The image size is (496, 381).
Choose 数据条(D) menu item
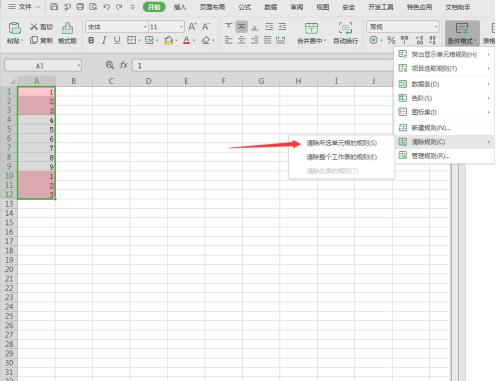click(x=444, y=84)
